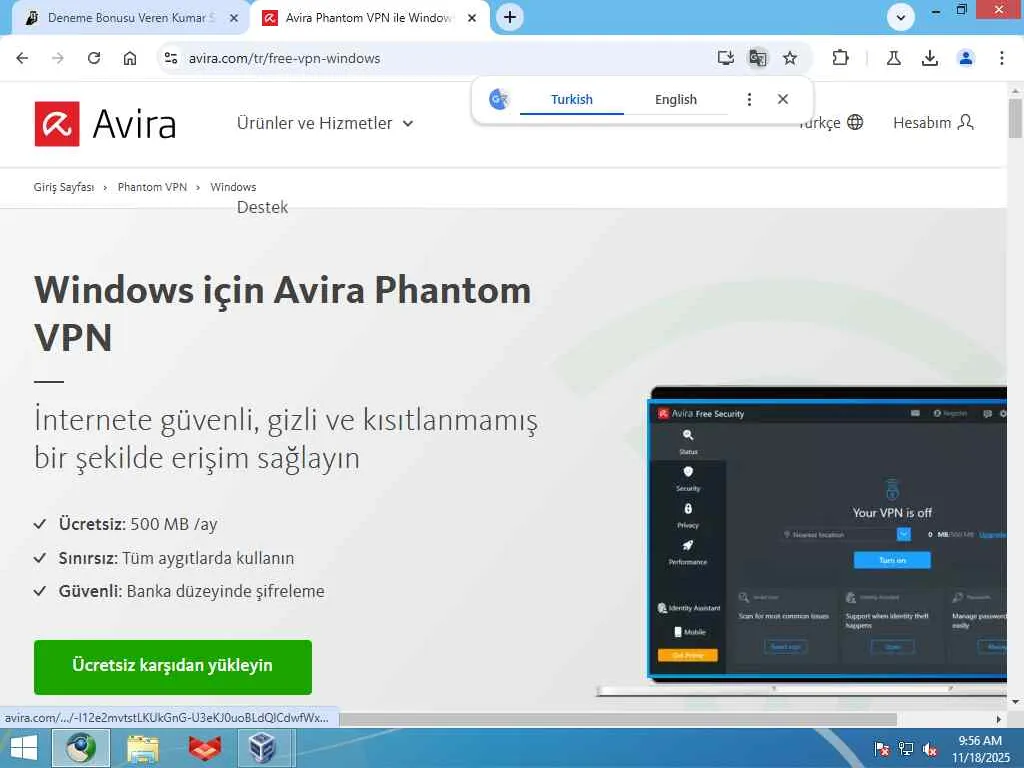Open Giriş Sayfası breadcrumb
The width and height of the screenshot is (1024, 768).
[64, 187]
